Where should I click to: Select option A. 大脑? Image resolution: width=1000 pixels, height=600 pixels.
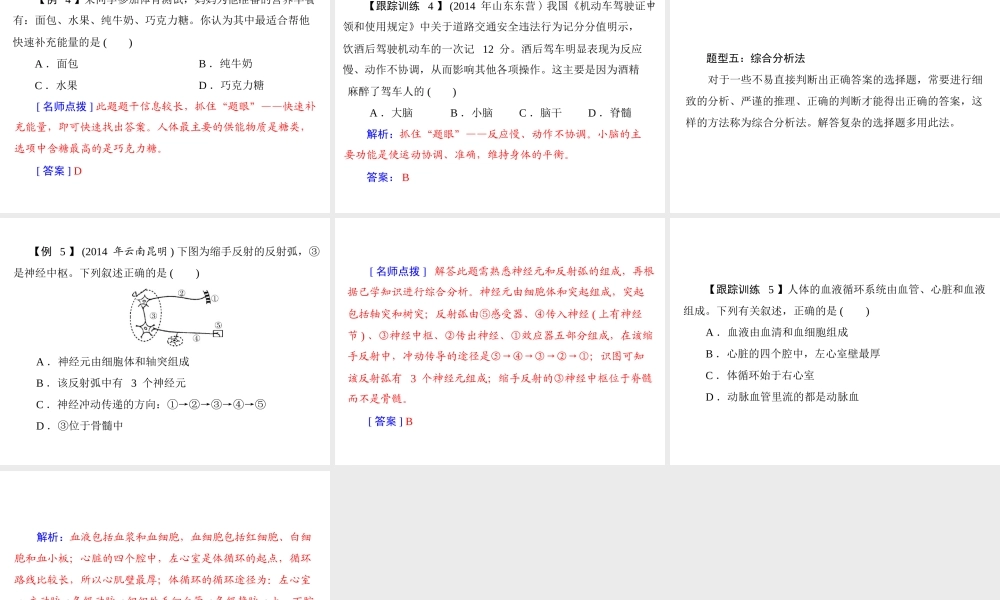tap(392, 113)
